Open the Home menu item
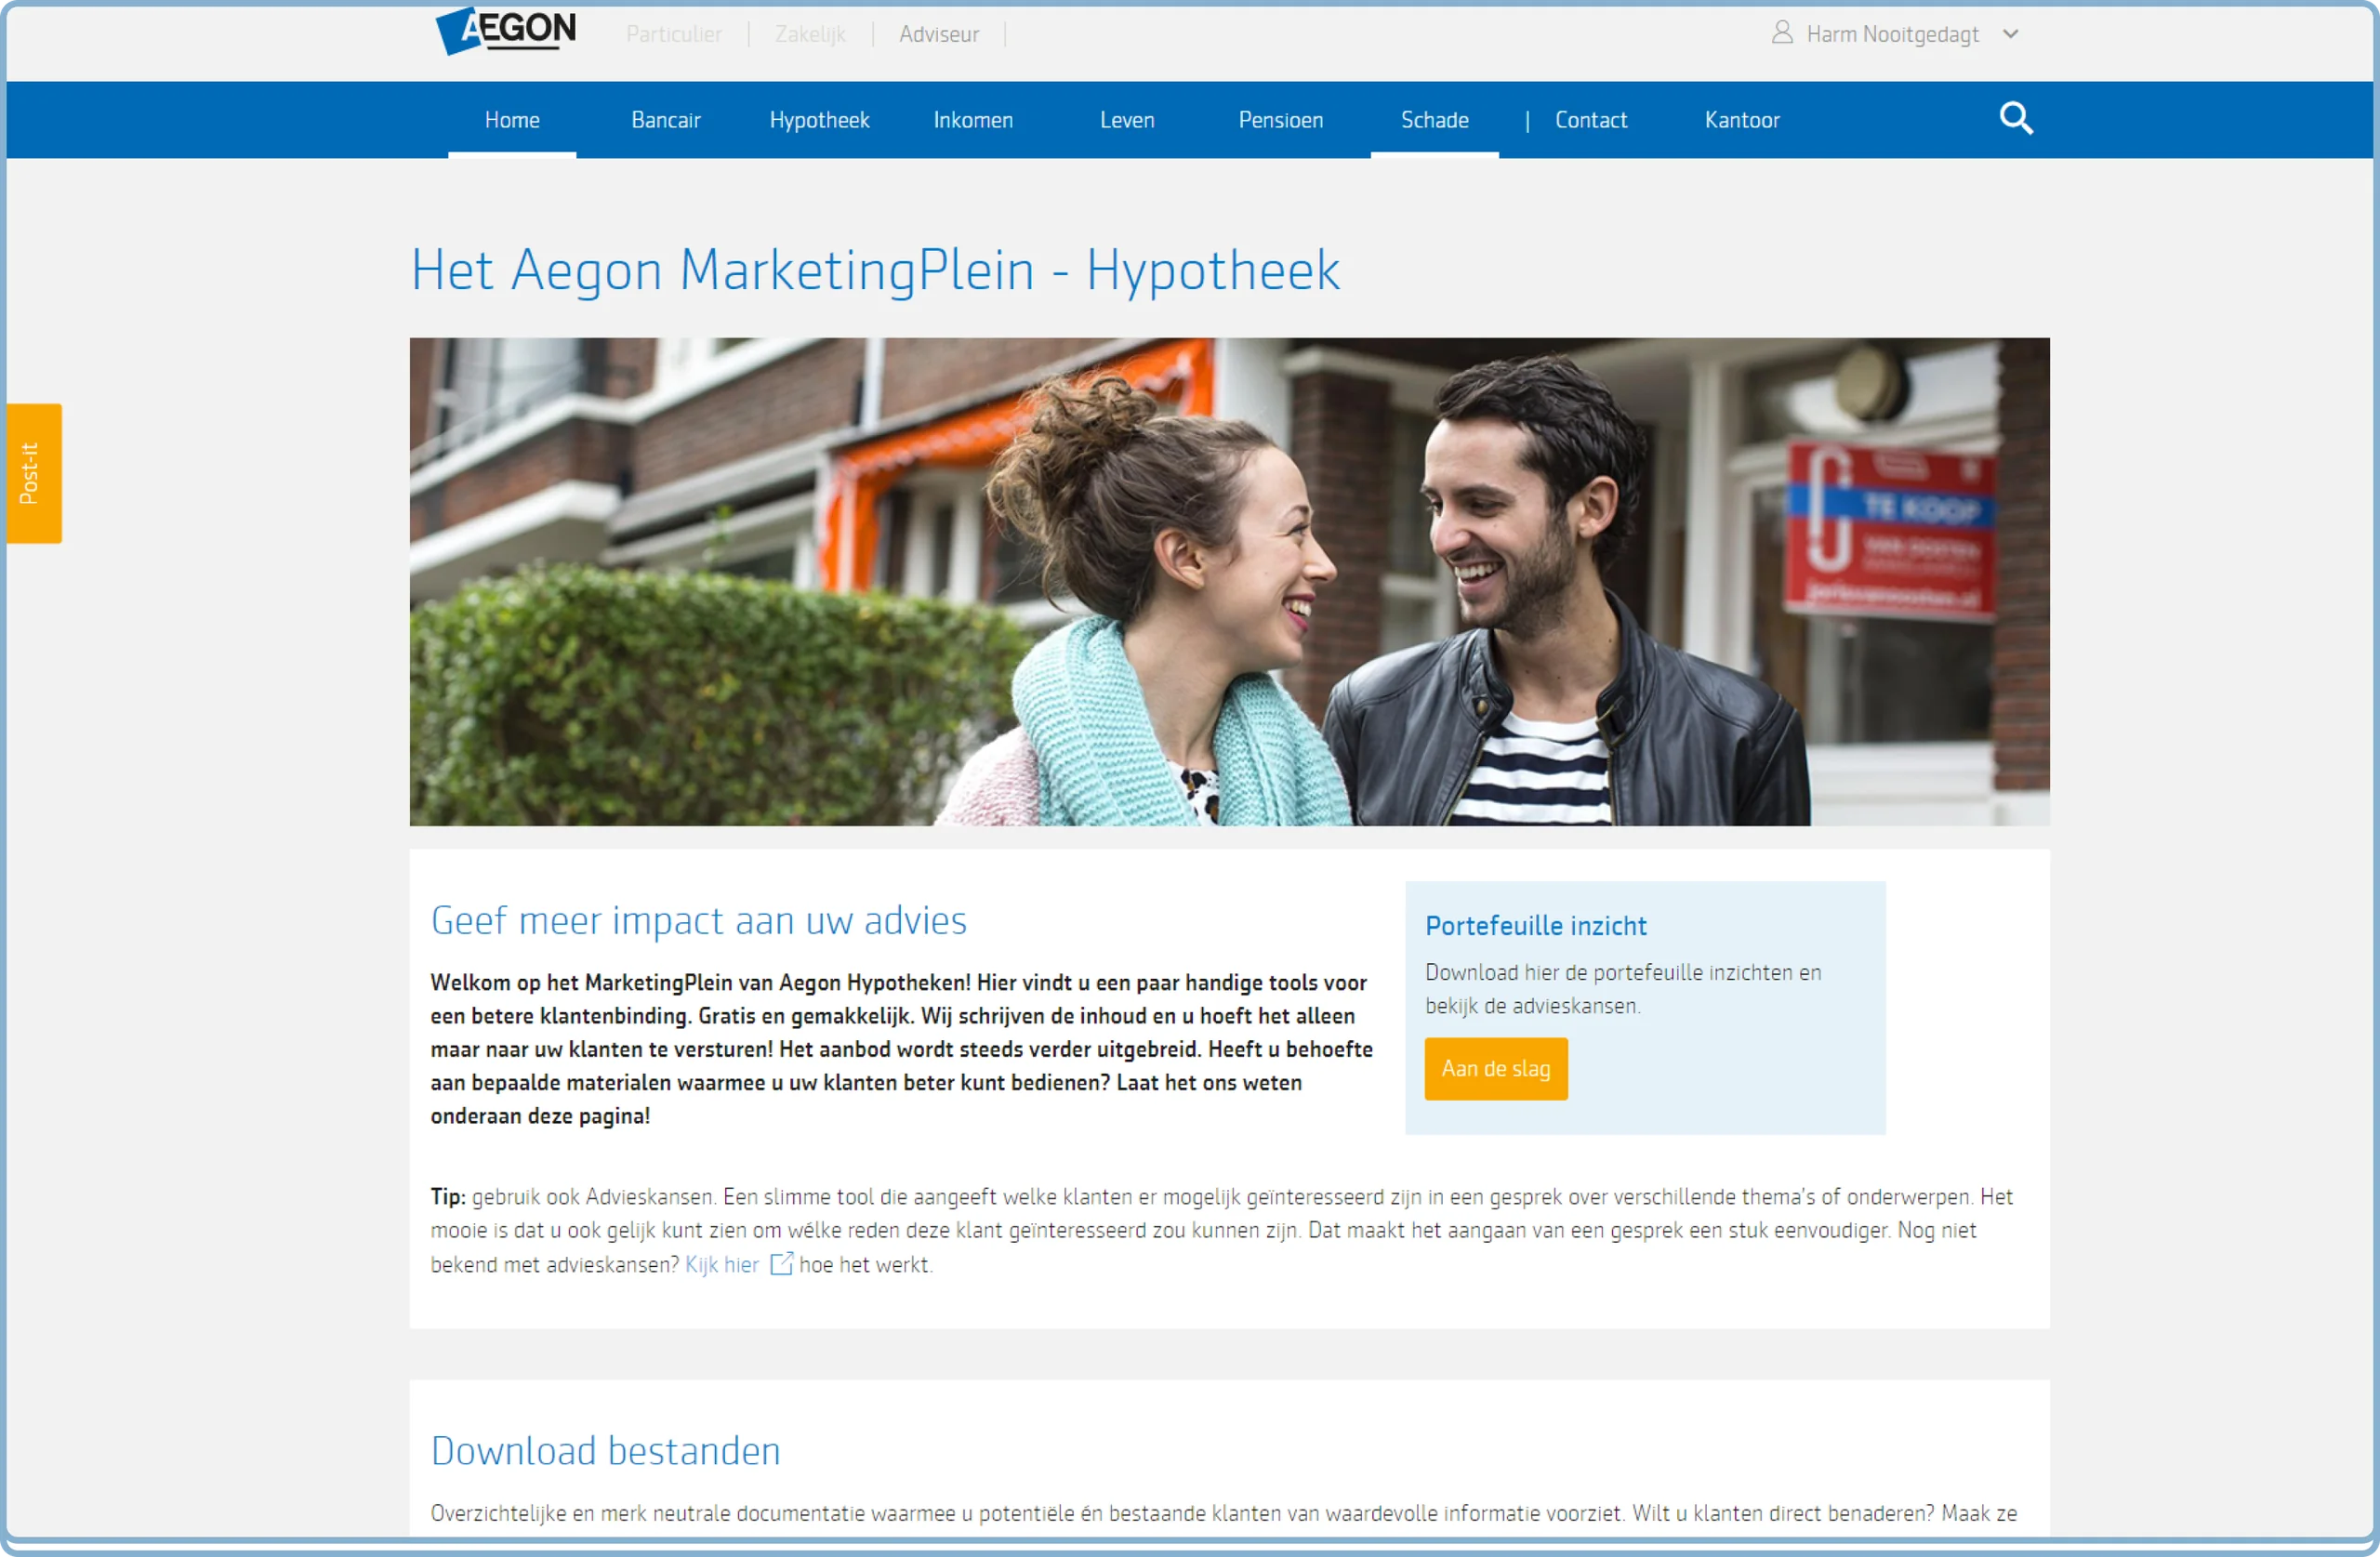Image resolution: width=2380 pixels, height=1557 pixels. point(512,120)
